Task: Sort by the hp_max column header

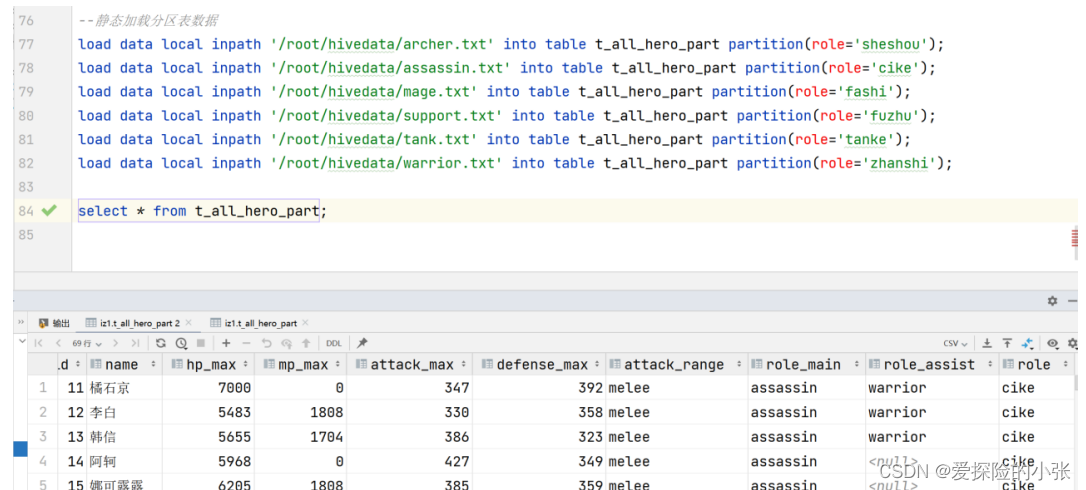Action: coord(208,365)
